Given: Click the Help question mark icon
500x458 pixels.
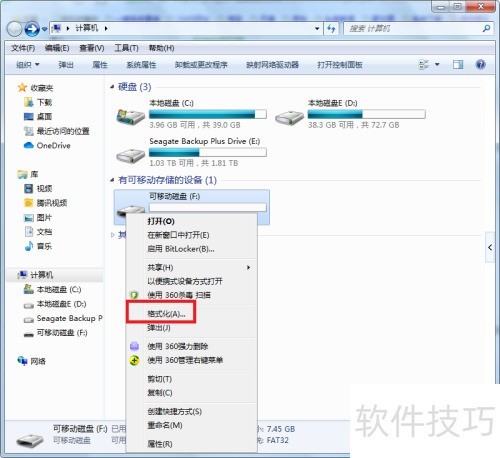Looking at the screenshot, I should tap(480, 64).
